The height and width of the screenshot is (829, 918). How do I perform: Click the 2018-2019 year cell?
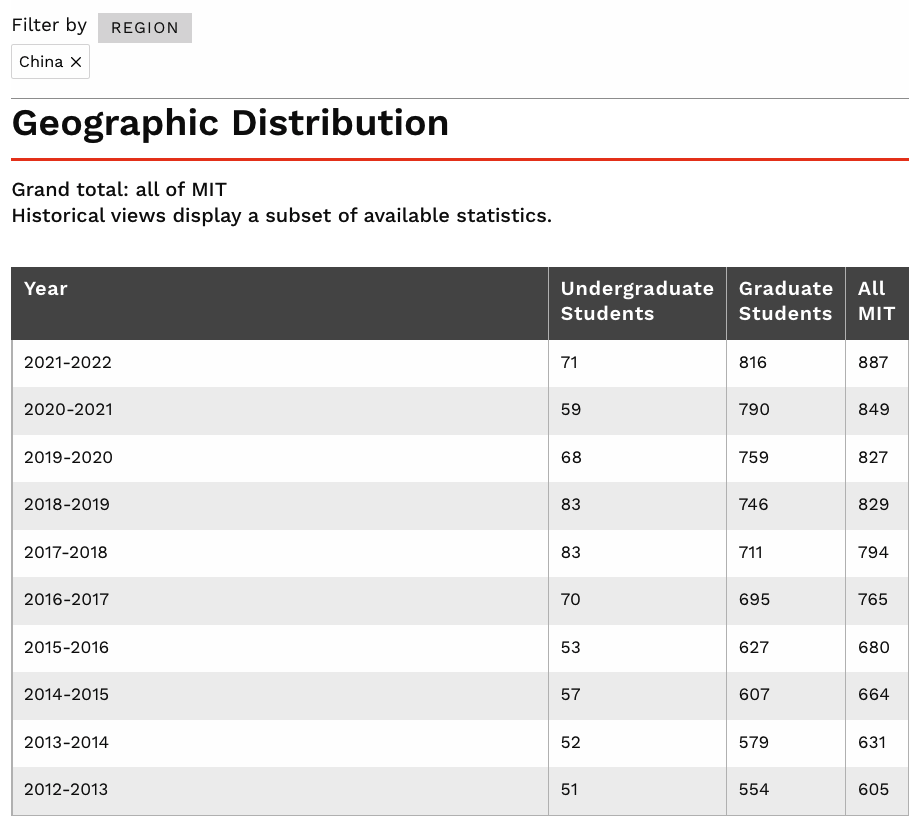67,505
